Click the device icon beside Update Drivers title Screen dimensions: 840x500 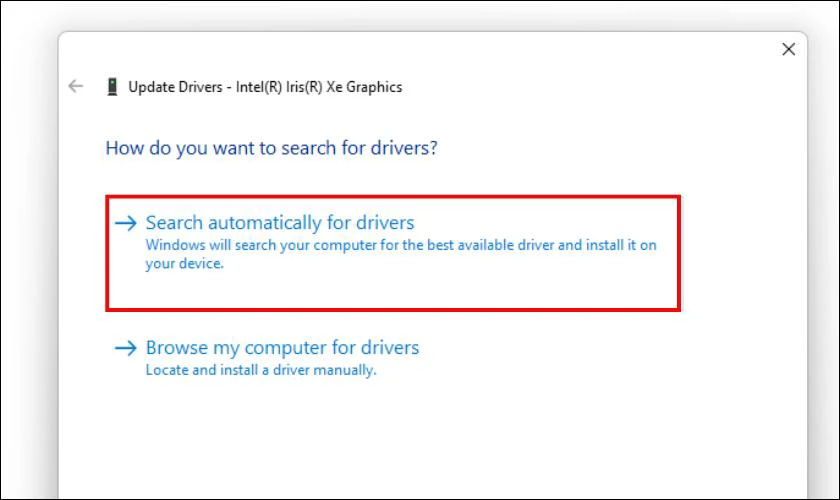point(112,87)
